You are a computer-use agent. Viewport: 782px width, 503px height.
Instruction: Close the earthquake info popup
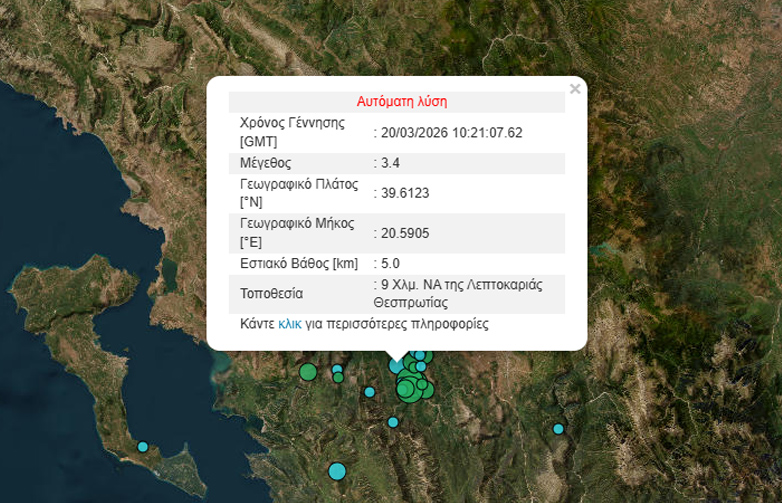[x=574, y=89]
